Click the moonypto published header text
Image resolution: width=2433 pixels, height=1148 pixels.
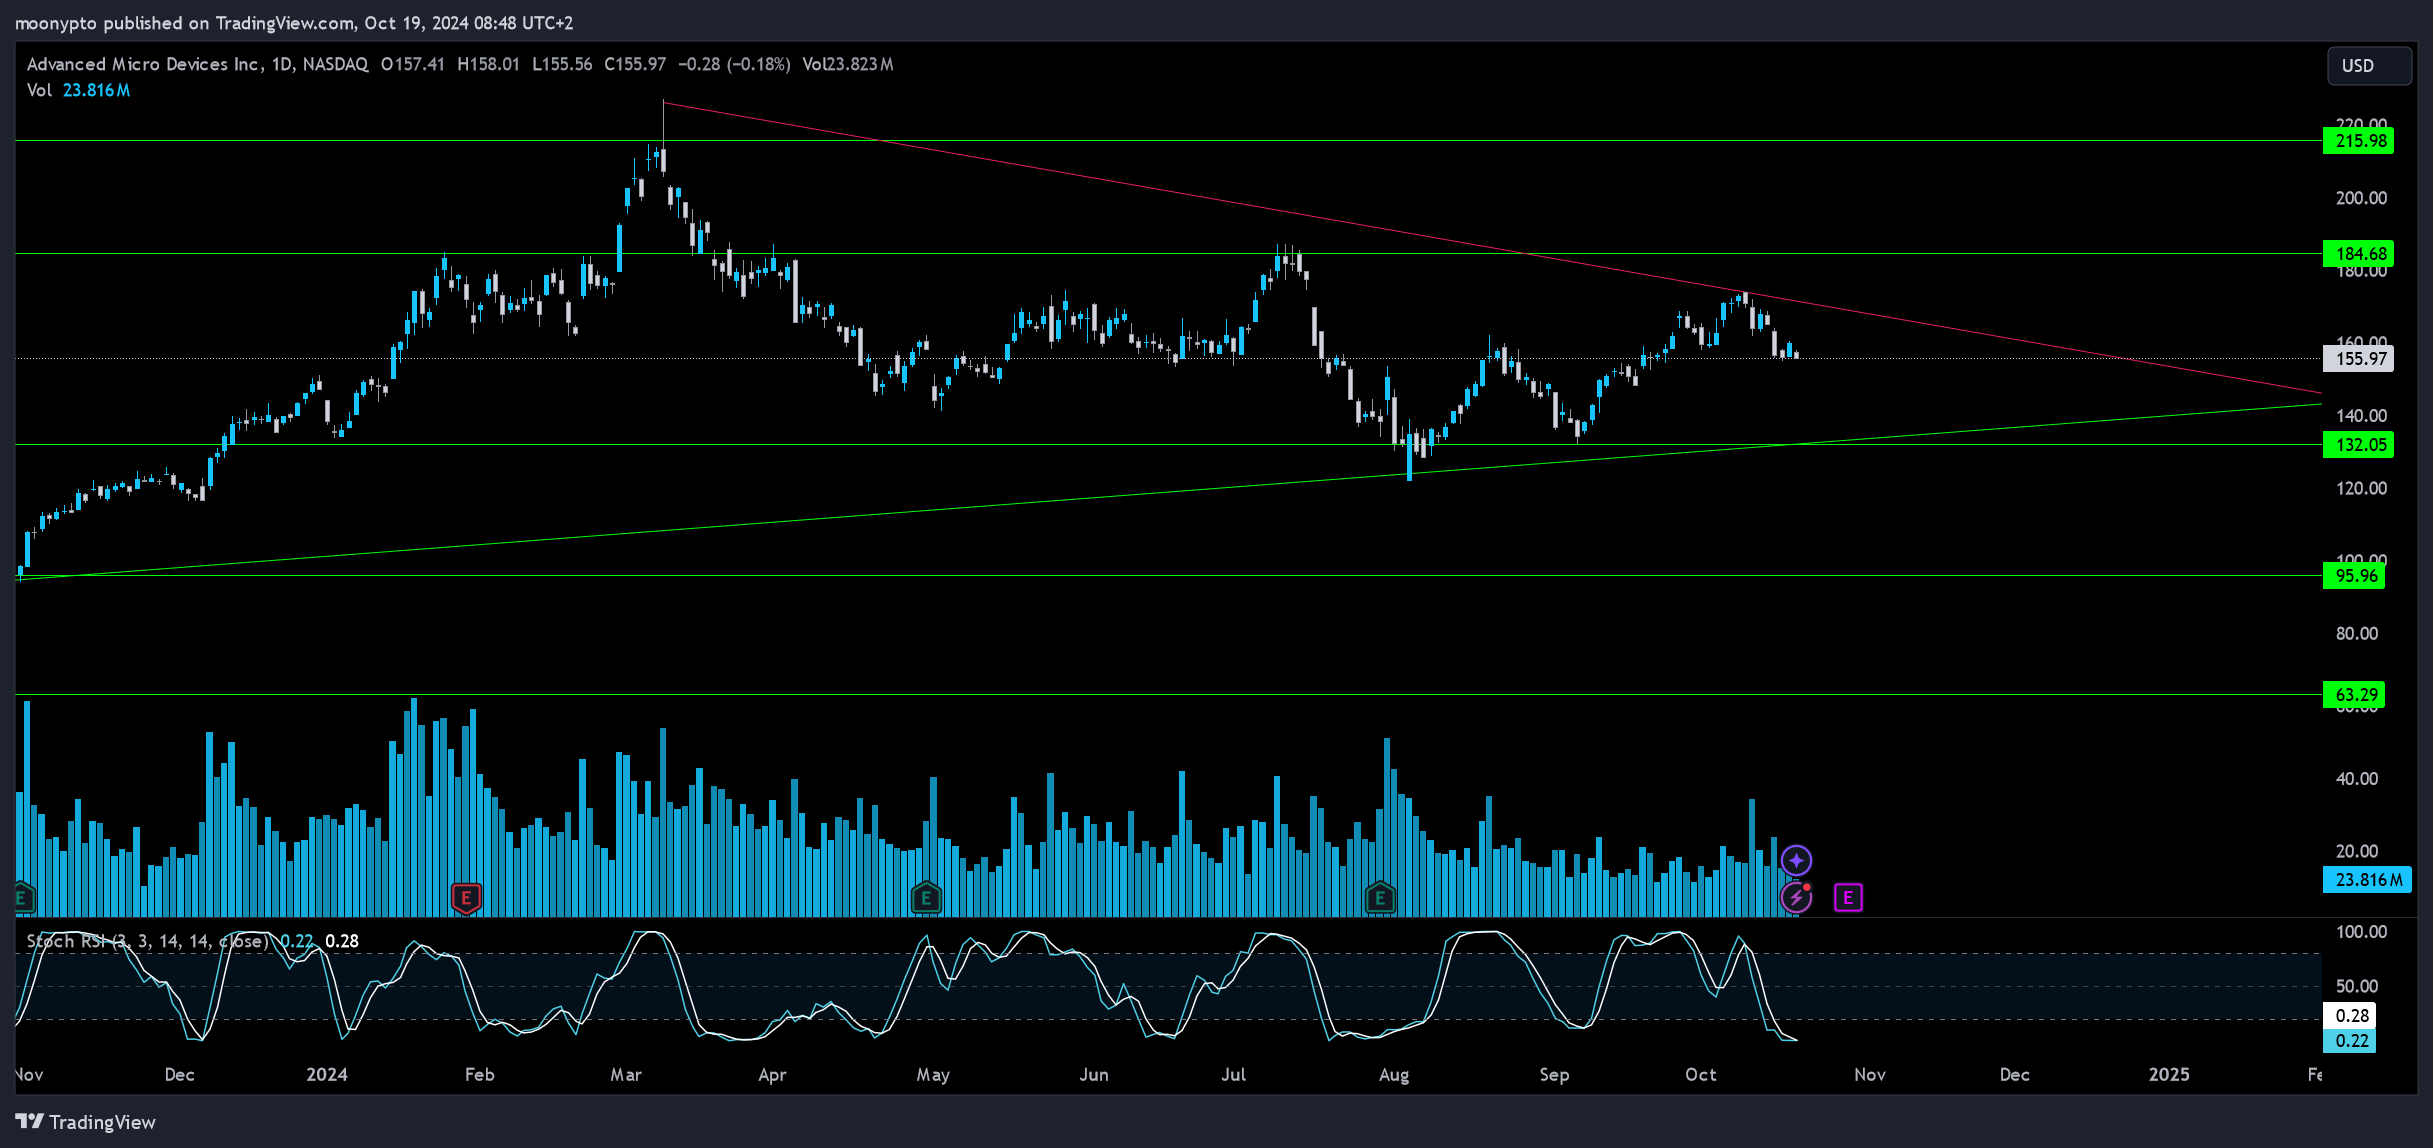pos(294,23)
